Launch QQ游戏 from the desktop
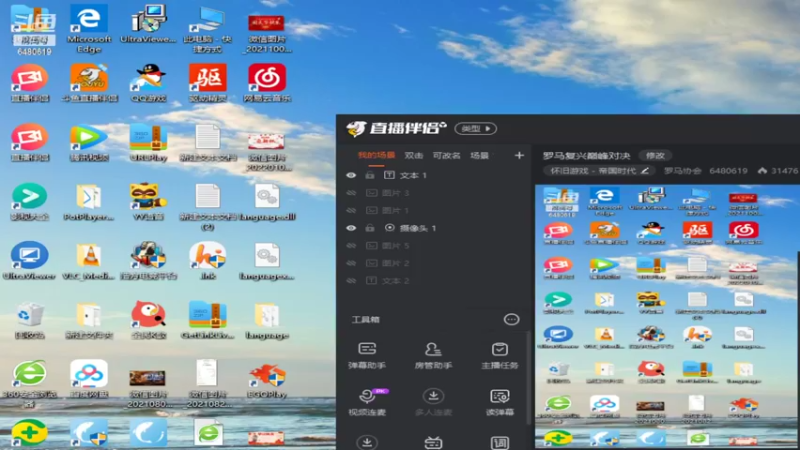This screenshot has width=800, height=450. (x=148, y=83)
